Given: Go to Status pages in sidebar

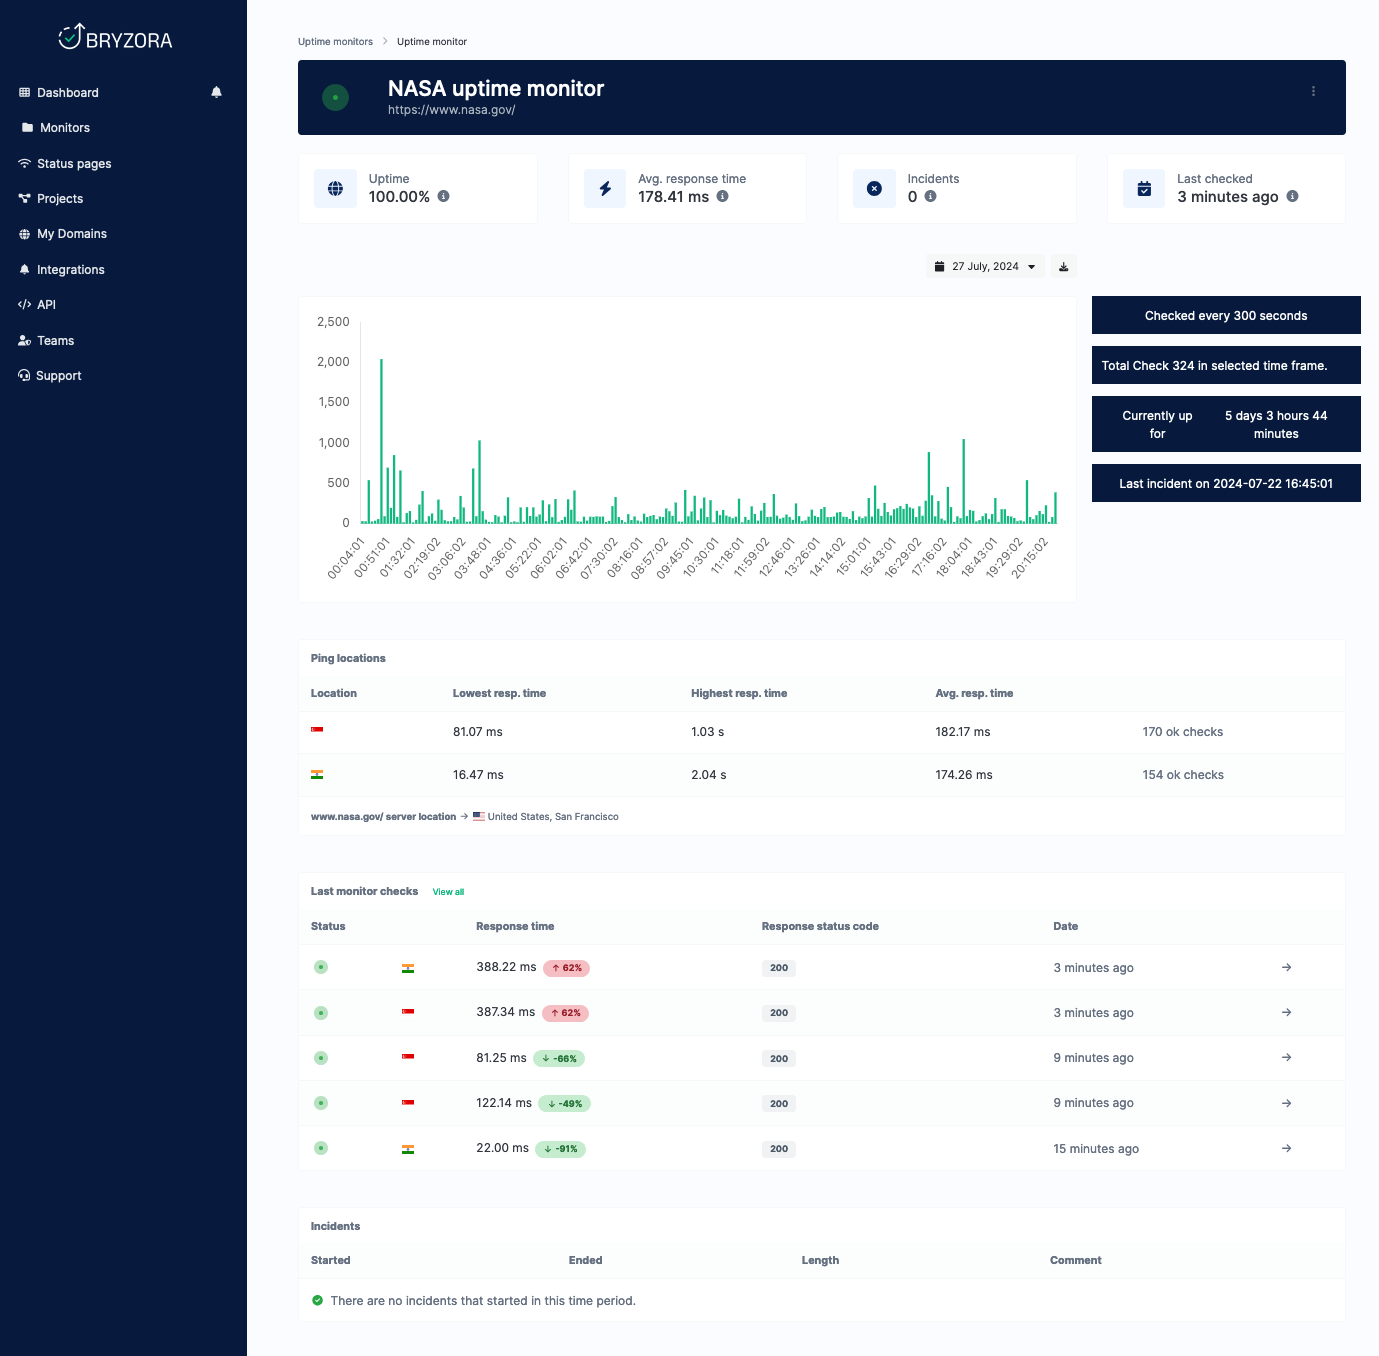Looking at the screenshot, I should pyautogui.click(x=73, y=164).
